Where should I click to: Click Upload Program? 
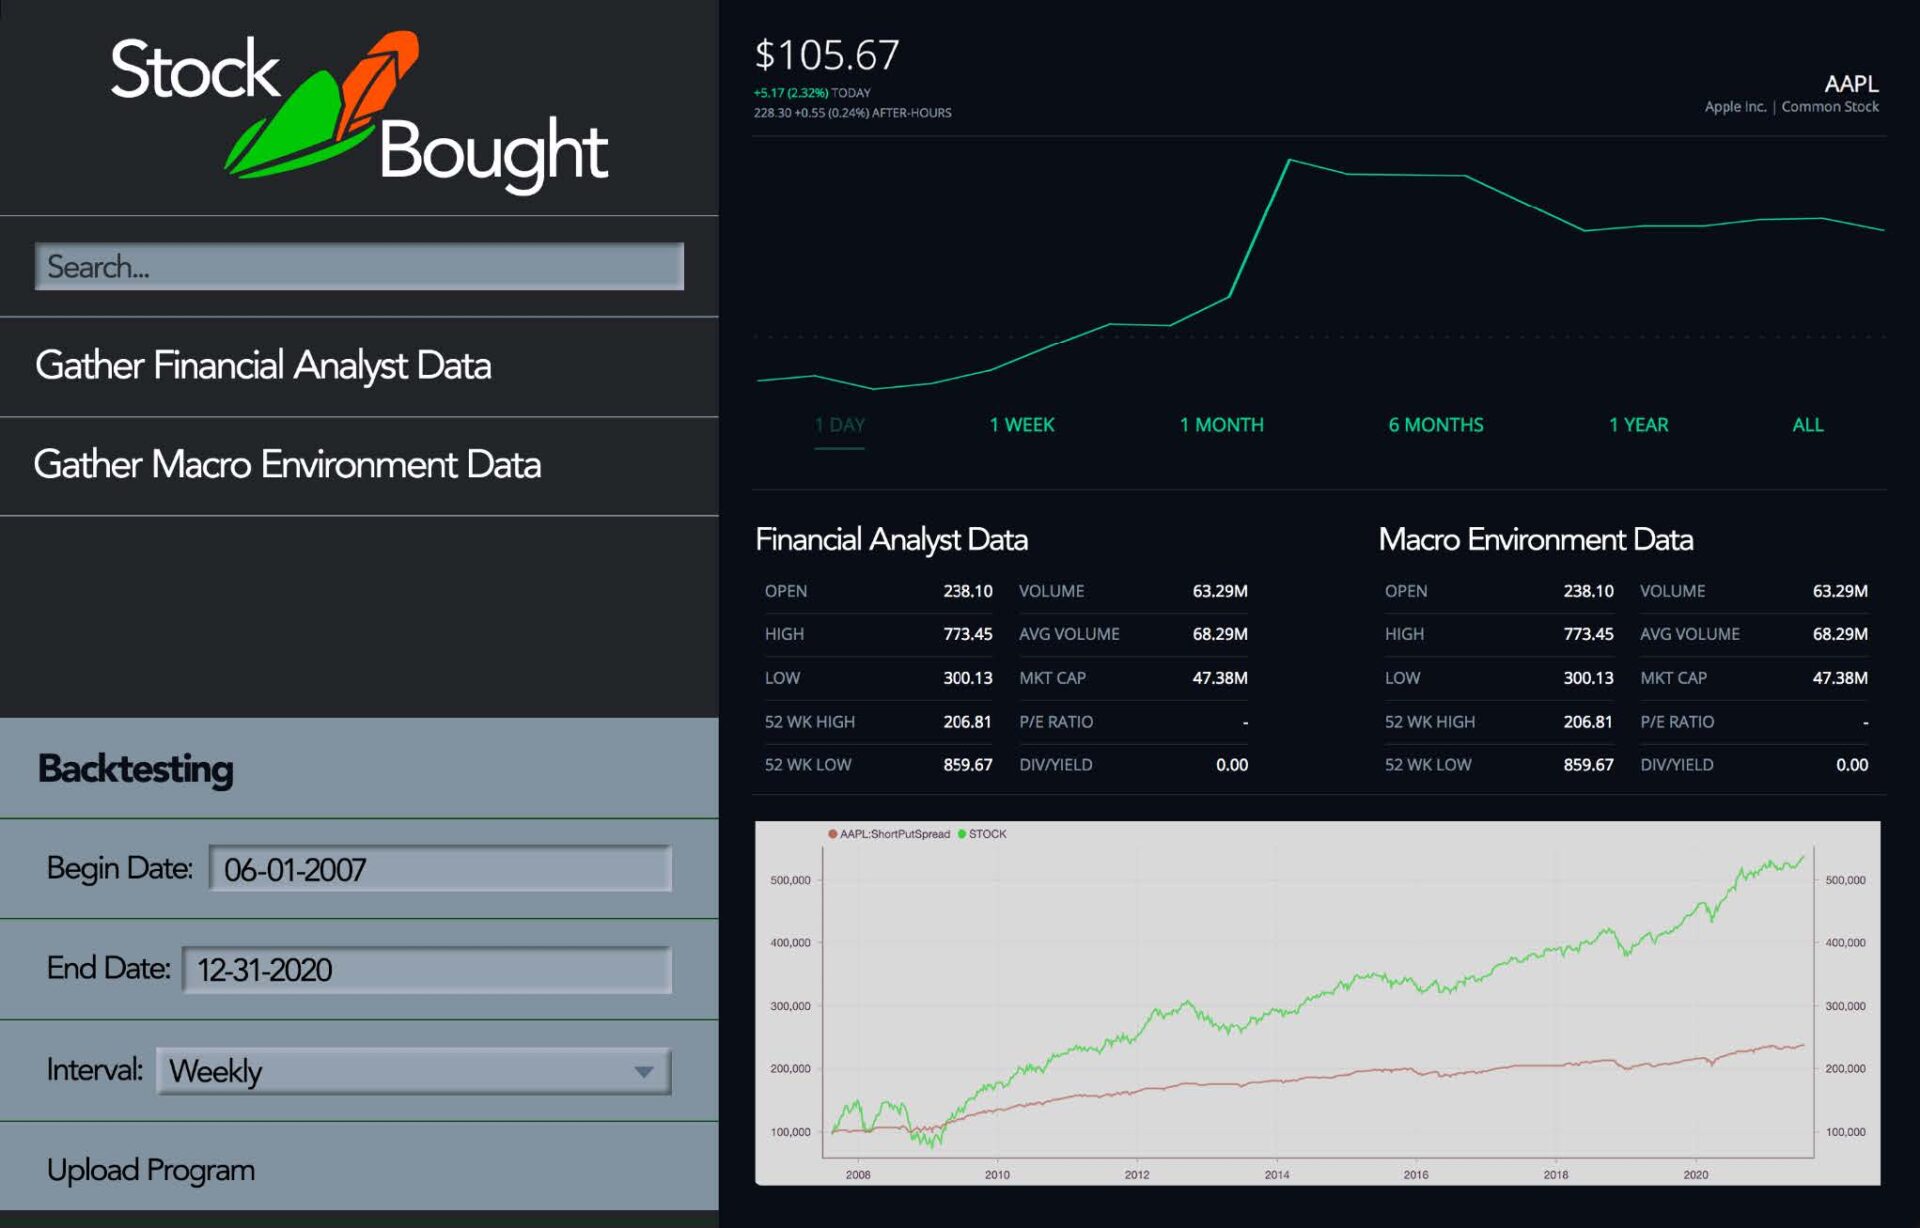pyautogui.click(x=151, y=1170)
